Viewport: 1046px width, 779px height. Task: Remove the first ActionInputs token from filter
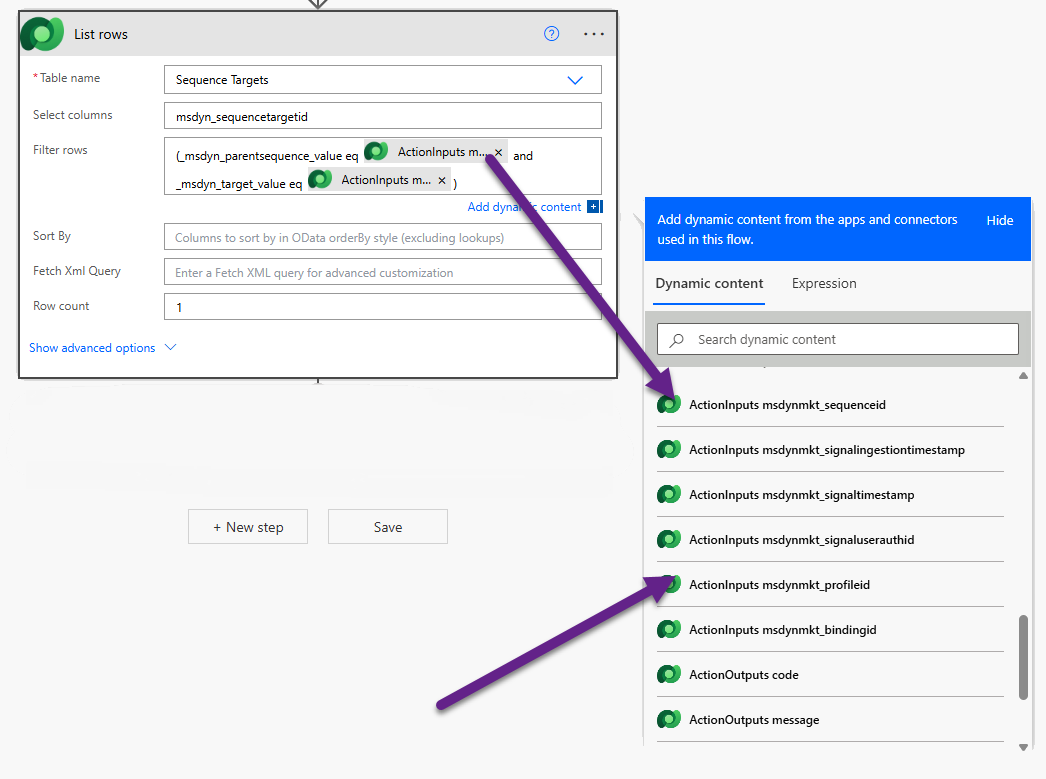498,153
